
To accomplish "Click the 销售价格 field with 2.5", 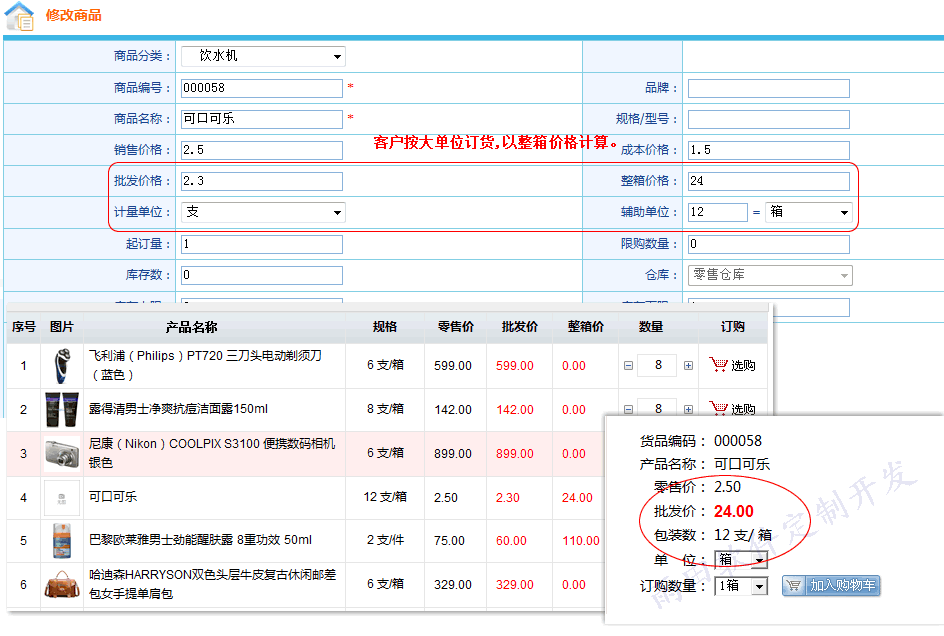I will pos(262,150).
